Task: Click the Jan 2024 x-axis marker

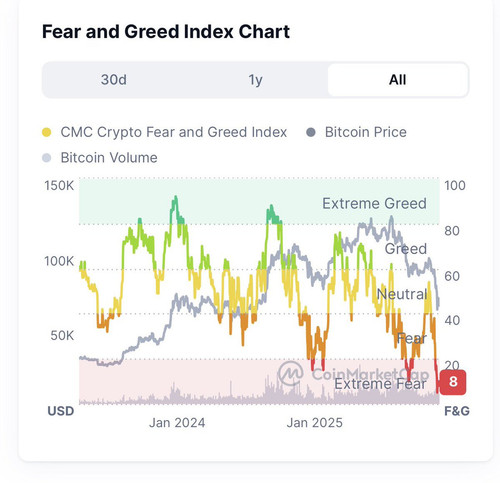Action: pos(177,423)
